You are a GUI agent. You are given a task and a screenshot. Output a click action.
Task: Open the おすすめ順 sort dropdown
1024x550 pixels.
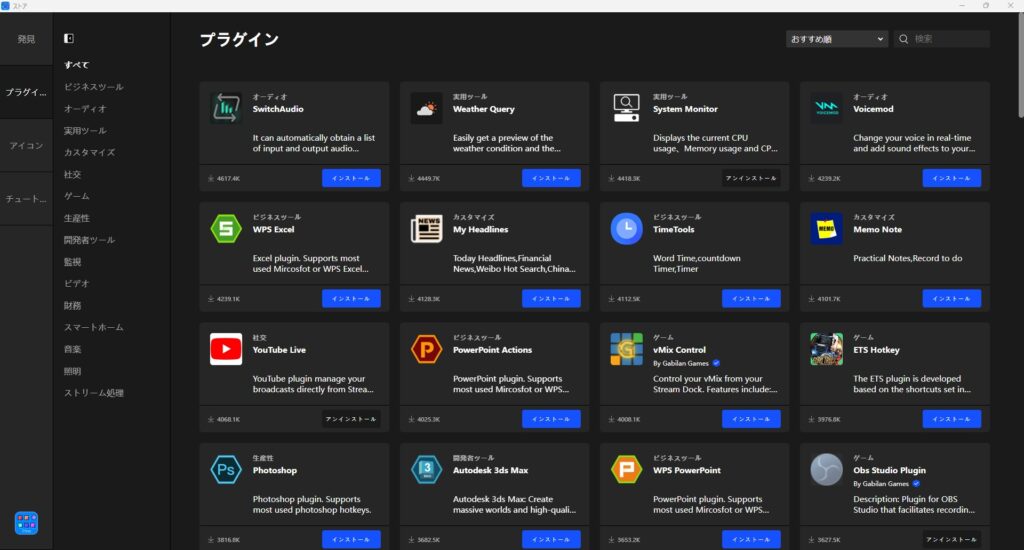point(837,39)
